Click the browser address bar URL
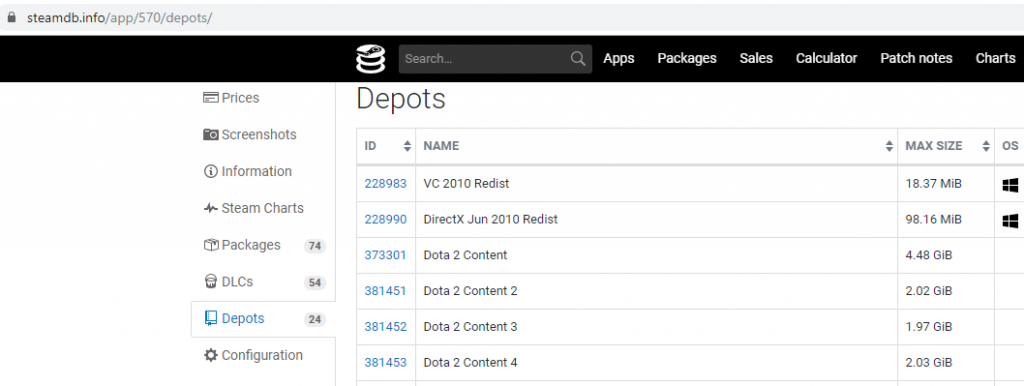This screenshot has width=1024, height=386. [120, 18]
